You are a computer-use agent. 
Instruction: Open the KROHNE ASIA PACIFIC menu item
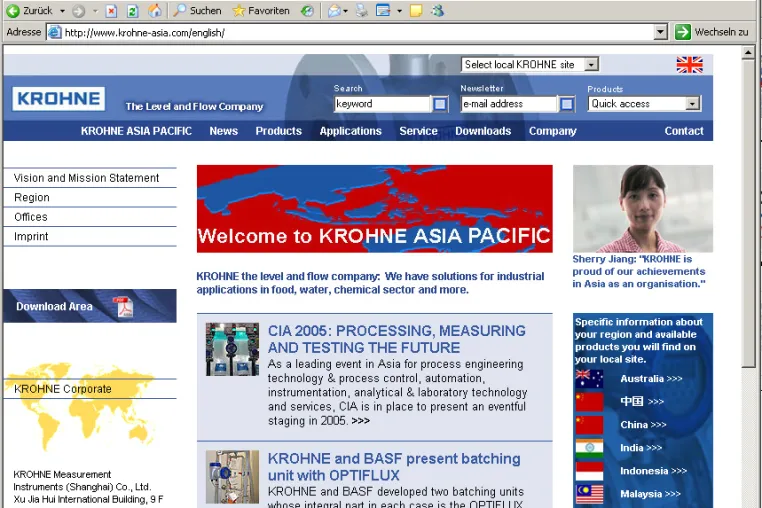click(136, 131)
